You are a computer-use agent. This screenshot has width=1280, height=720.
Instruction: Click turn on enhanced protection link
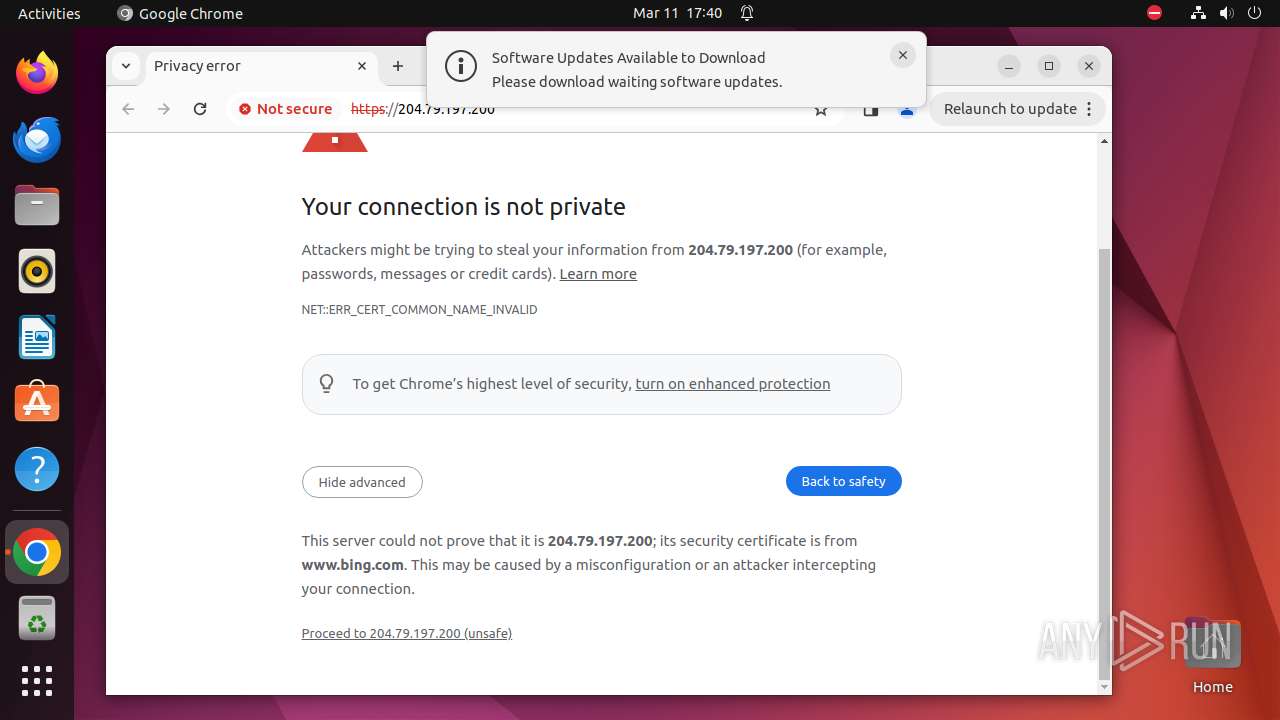(x=733, y=384)
